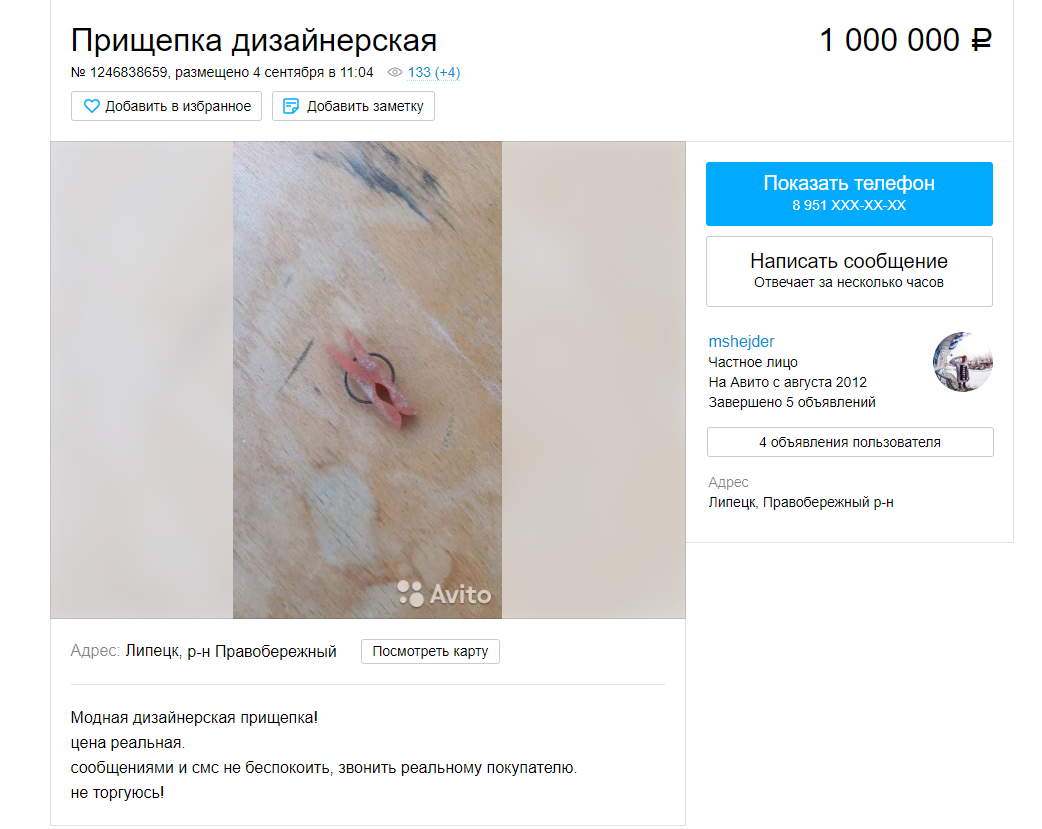Click the 1 000 000 price amount

tap(889, 41)
